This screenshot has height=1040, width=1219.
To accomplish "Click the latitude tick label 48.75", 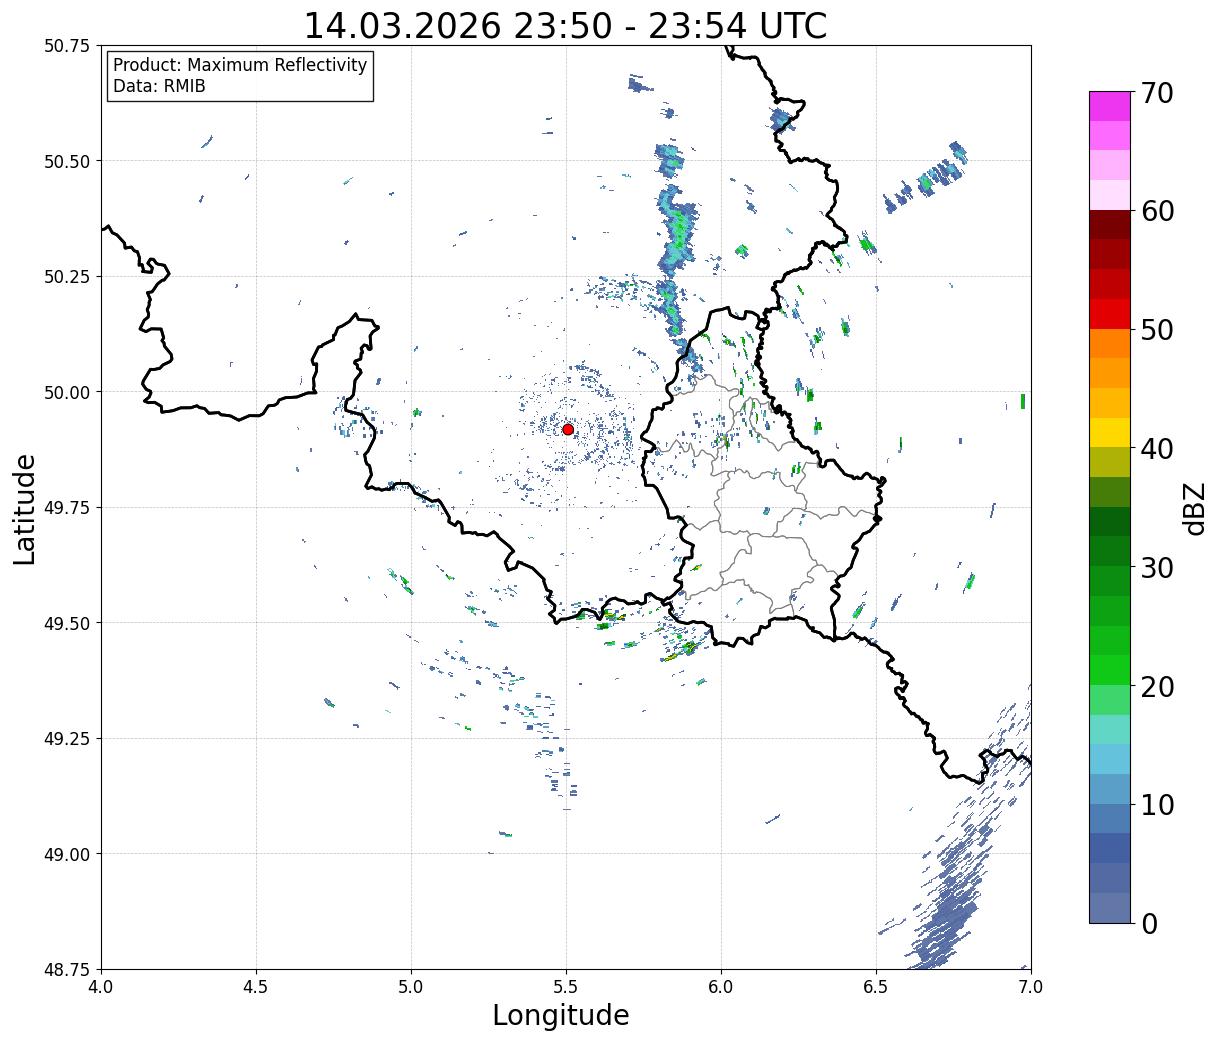I will pos(67,969).
